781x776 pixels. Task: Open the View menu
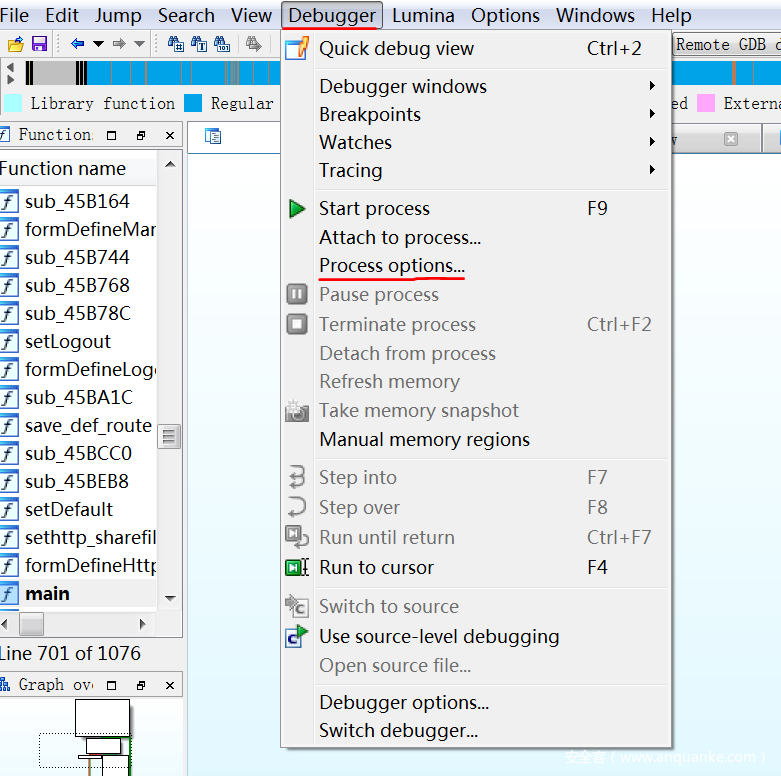click(x=251, y=15)
